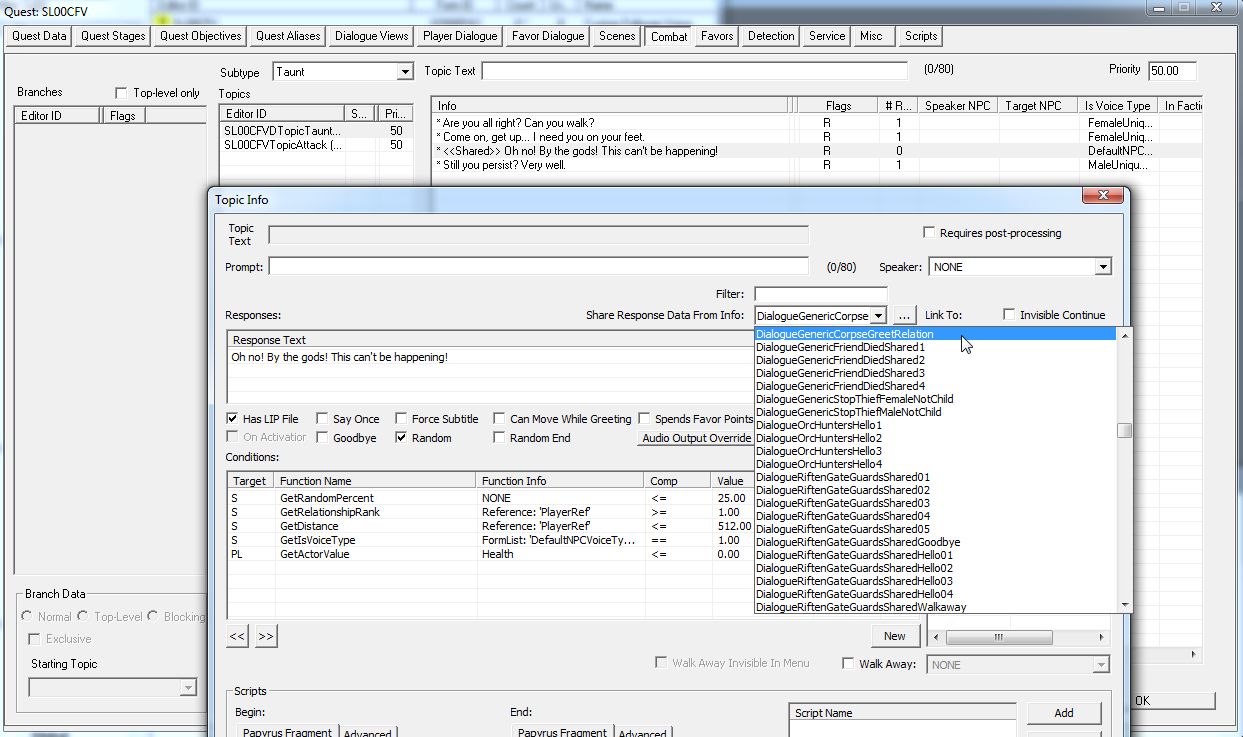Open the Quest Stages tab
The height and width of the screenshot is (737, 1243).
(x=113, y=36)
